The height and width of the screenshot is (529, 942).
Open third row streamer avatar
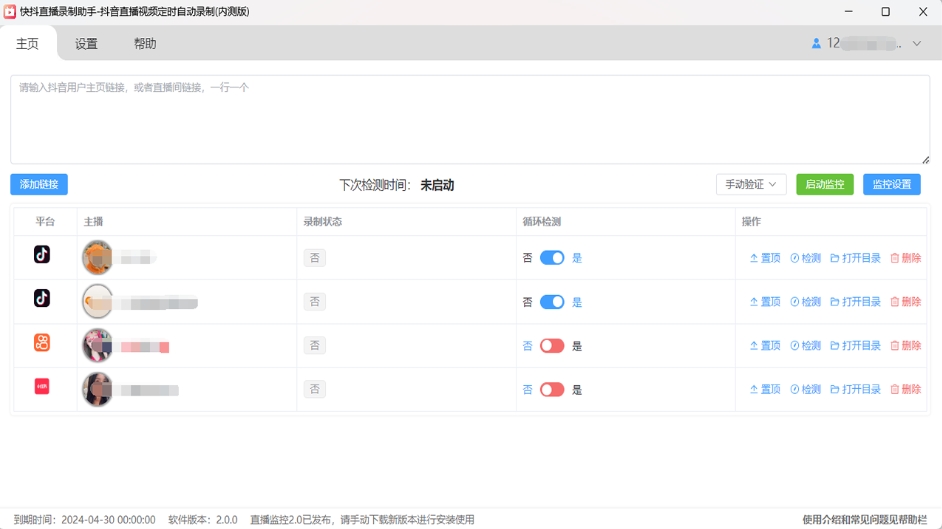[x=97, y=345]
